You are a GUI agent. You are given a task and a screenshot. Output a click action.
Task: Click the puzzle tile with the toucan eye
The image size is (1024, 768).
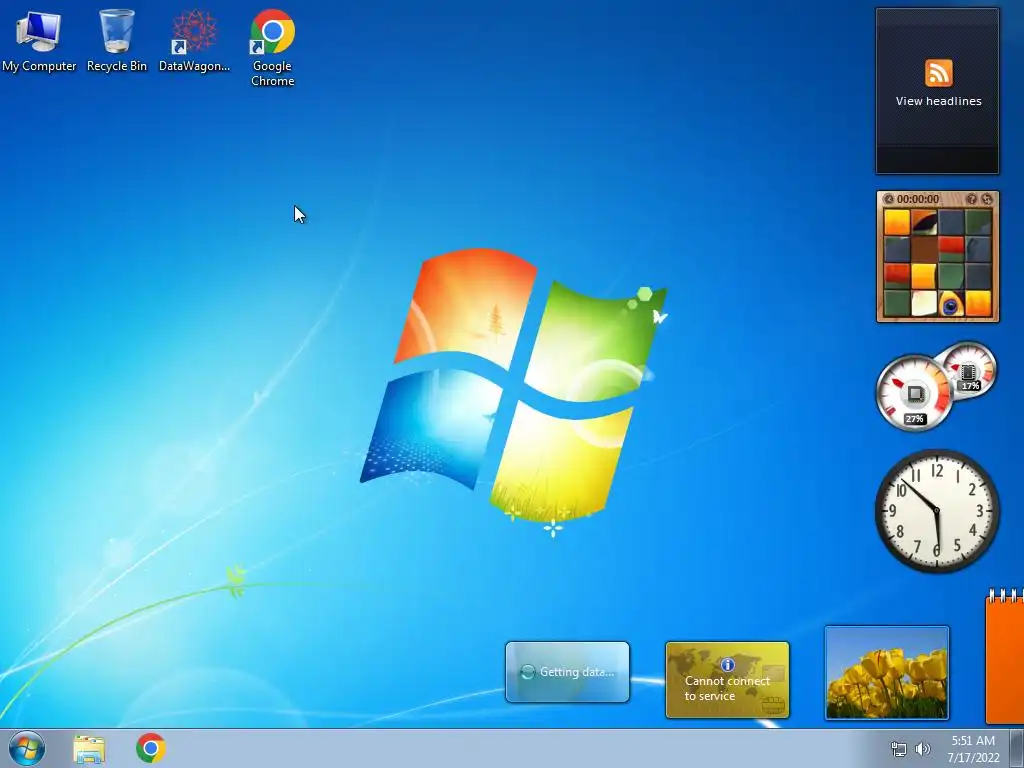[950, 304]
